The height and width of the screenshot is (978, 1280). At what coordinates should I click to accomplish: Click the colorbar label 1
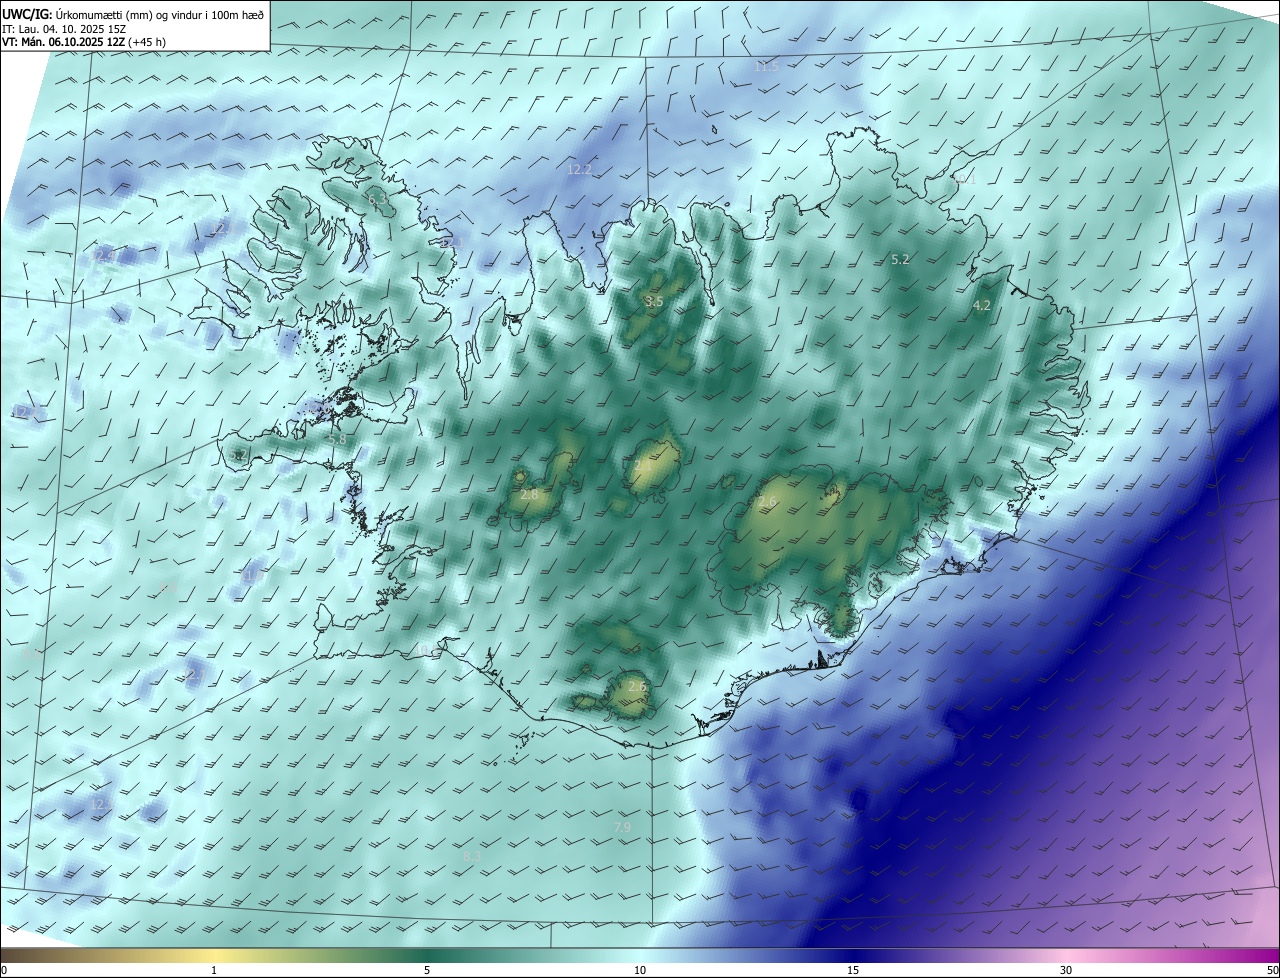point(214,970)
